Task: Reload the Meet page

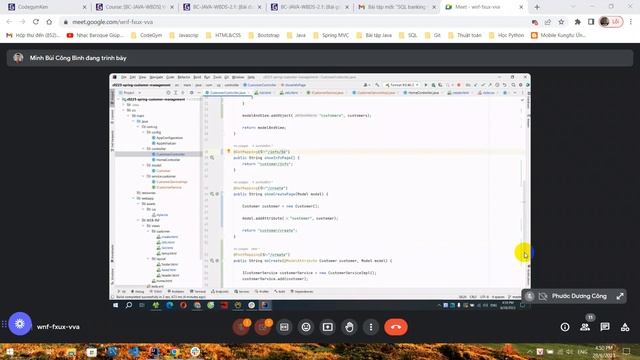Action: pos(36,22)
